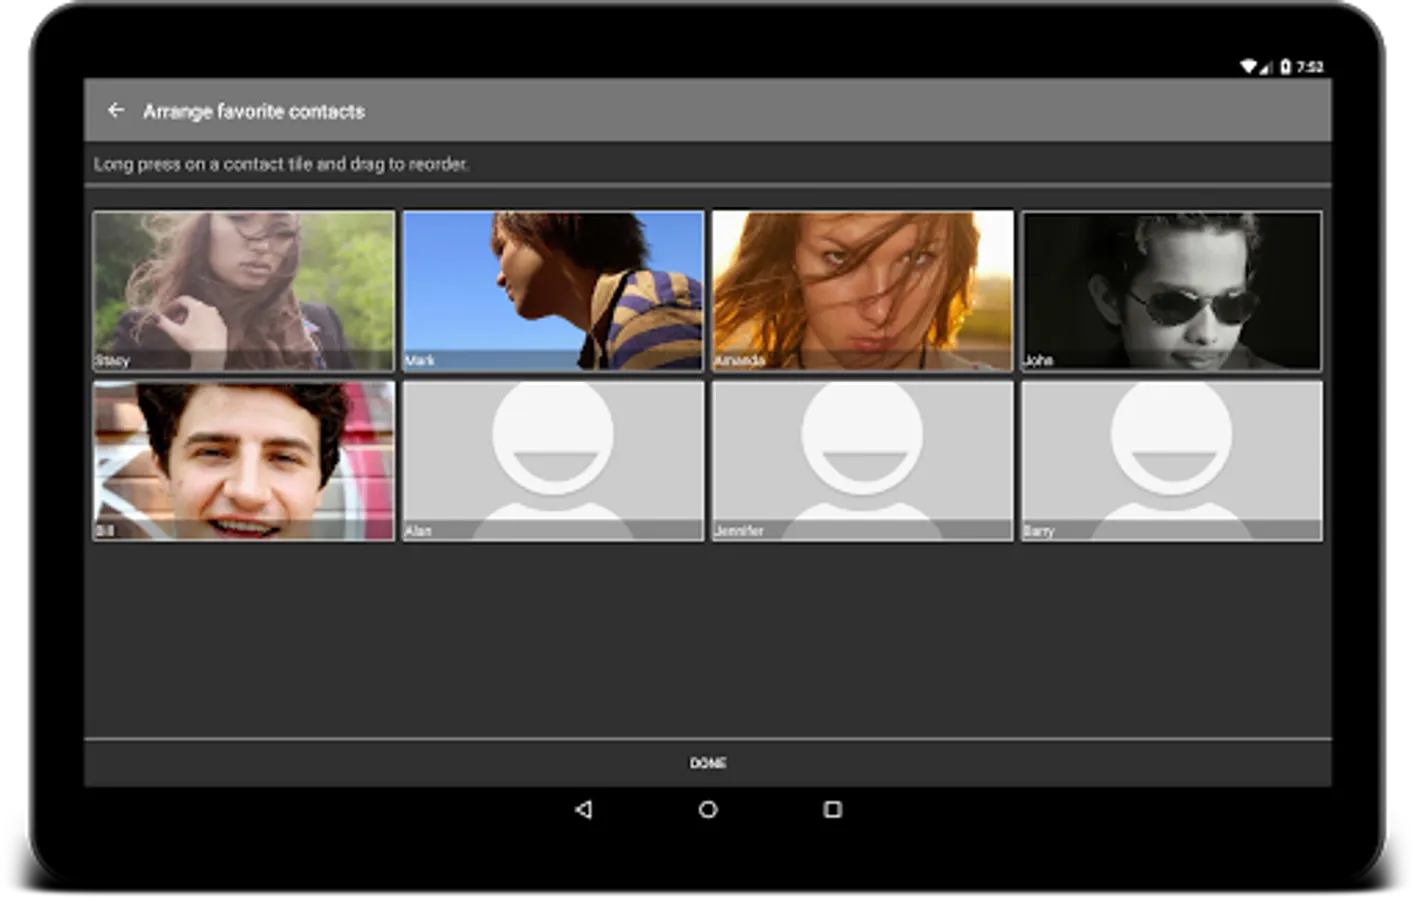Viewport: 1413px width, 900px height.
Task: Tap the cellular signal status icon
Action: 1267,67
